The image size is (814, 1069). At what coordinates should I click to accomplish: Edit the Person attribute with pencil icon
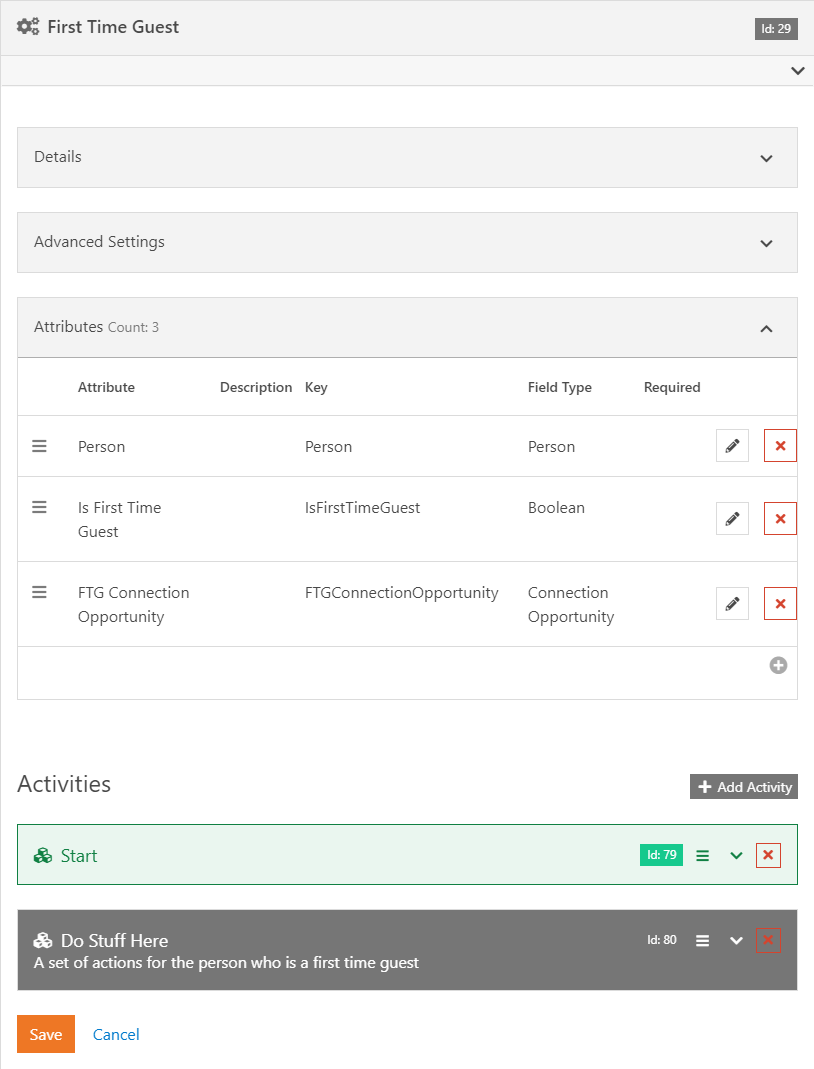[732, 446]
